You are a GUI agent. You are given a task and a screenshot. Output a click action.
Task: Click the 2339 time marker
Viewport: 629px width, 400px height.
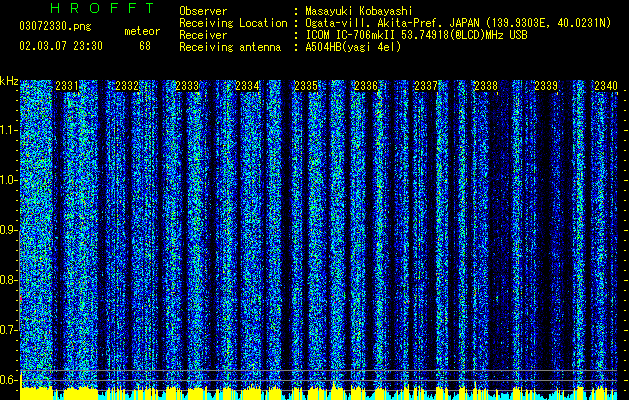pos(546,86)
